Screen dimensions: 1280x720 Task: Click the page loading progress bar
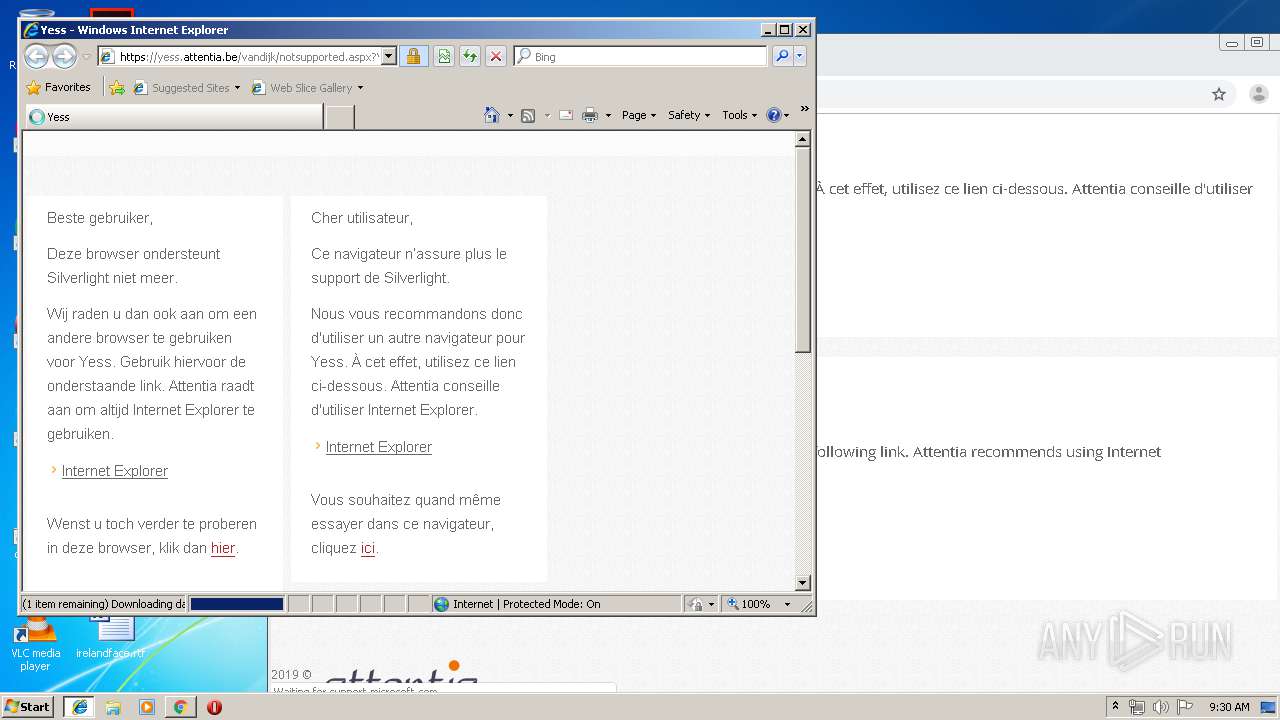click(x=237, y=604)
